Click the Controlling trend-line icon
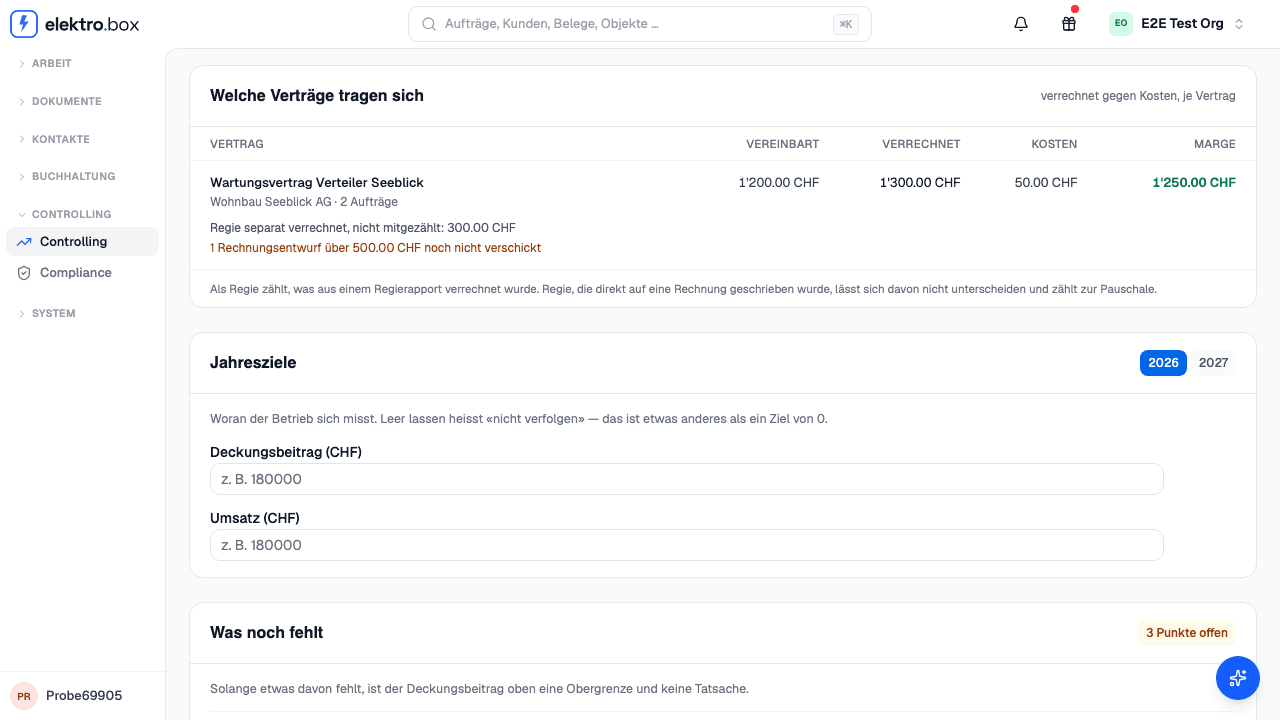 24,242
